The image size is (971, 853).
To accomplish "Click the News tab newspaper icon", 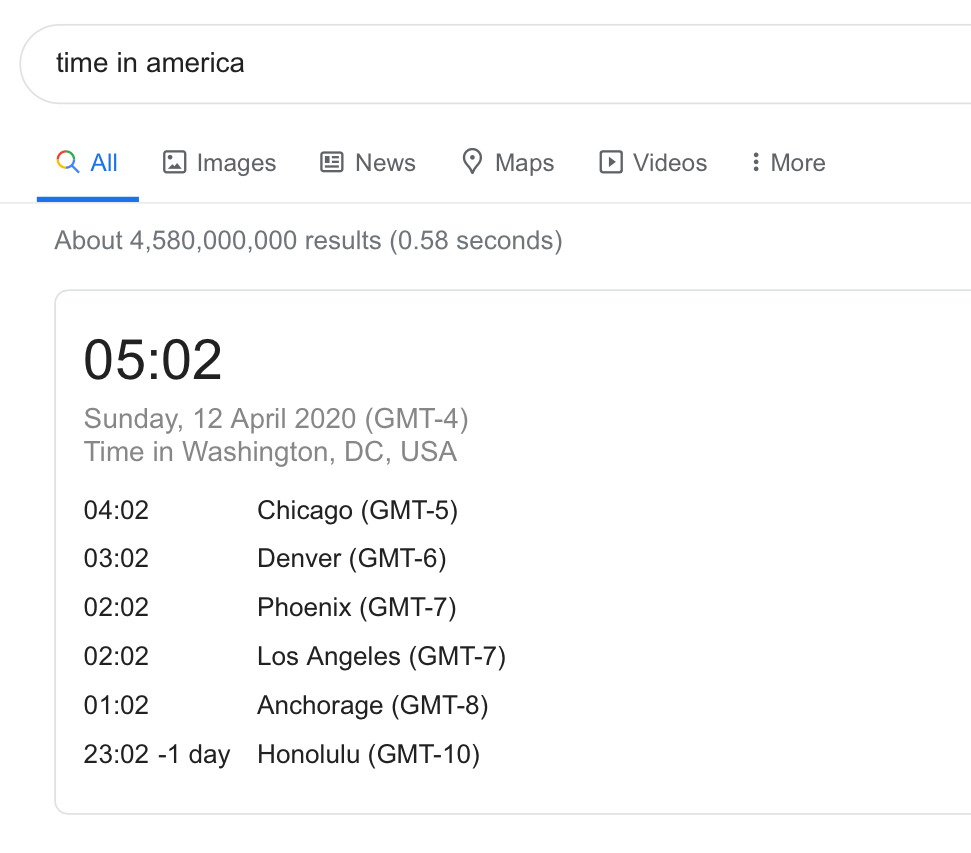I will (x=332, y=162).
